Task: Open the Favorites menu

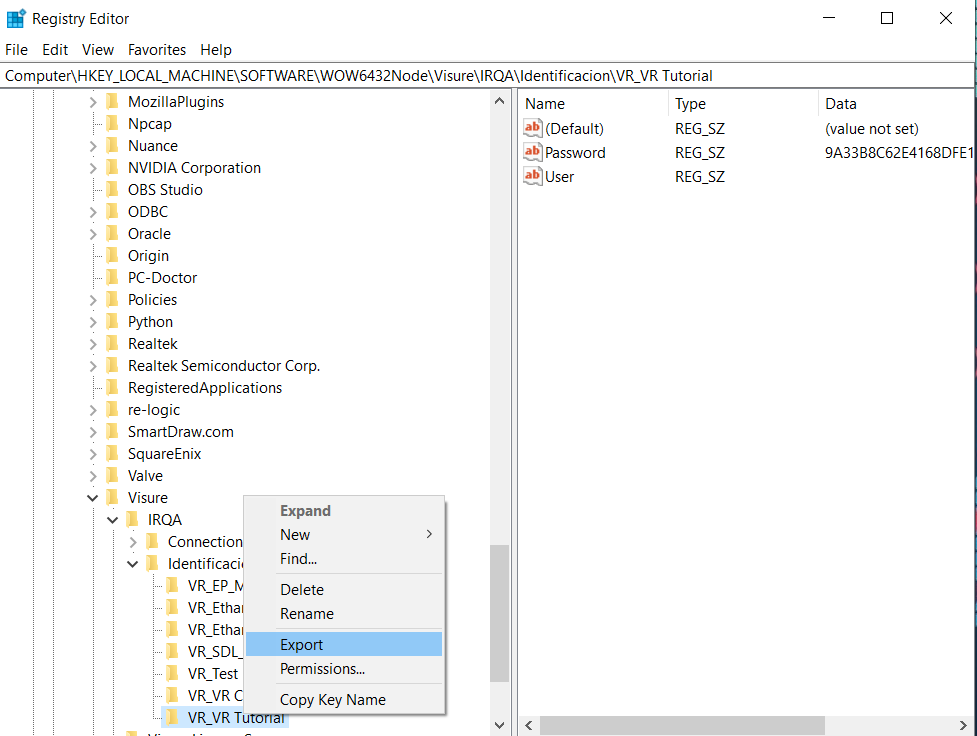Action: pos(157,50)
